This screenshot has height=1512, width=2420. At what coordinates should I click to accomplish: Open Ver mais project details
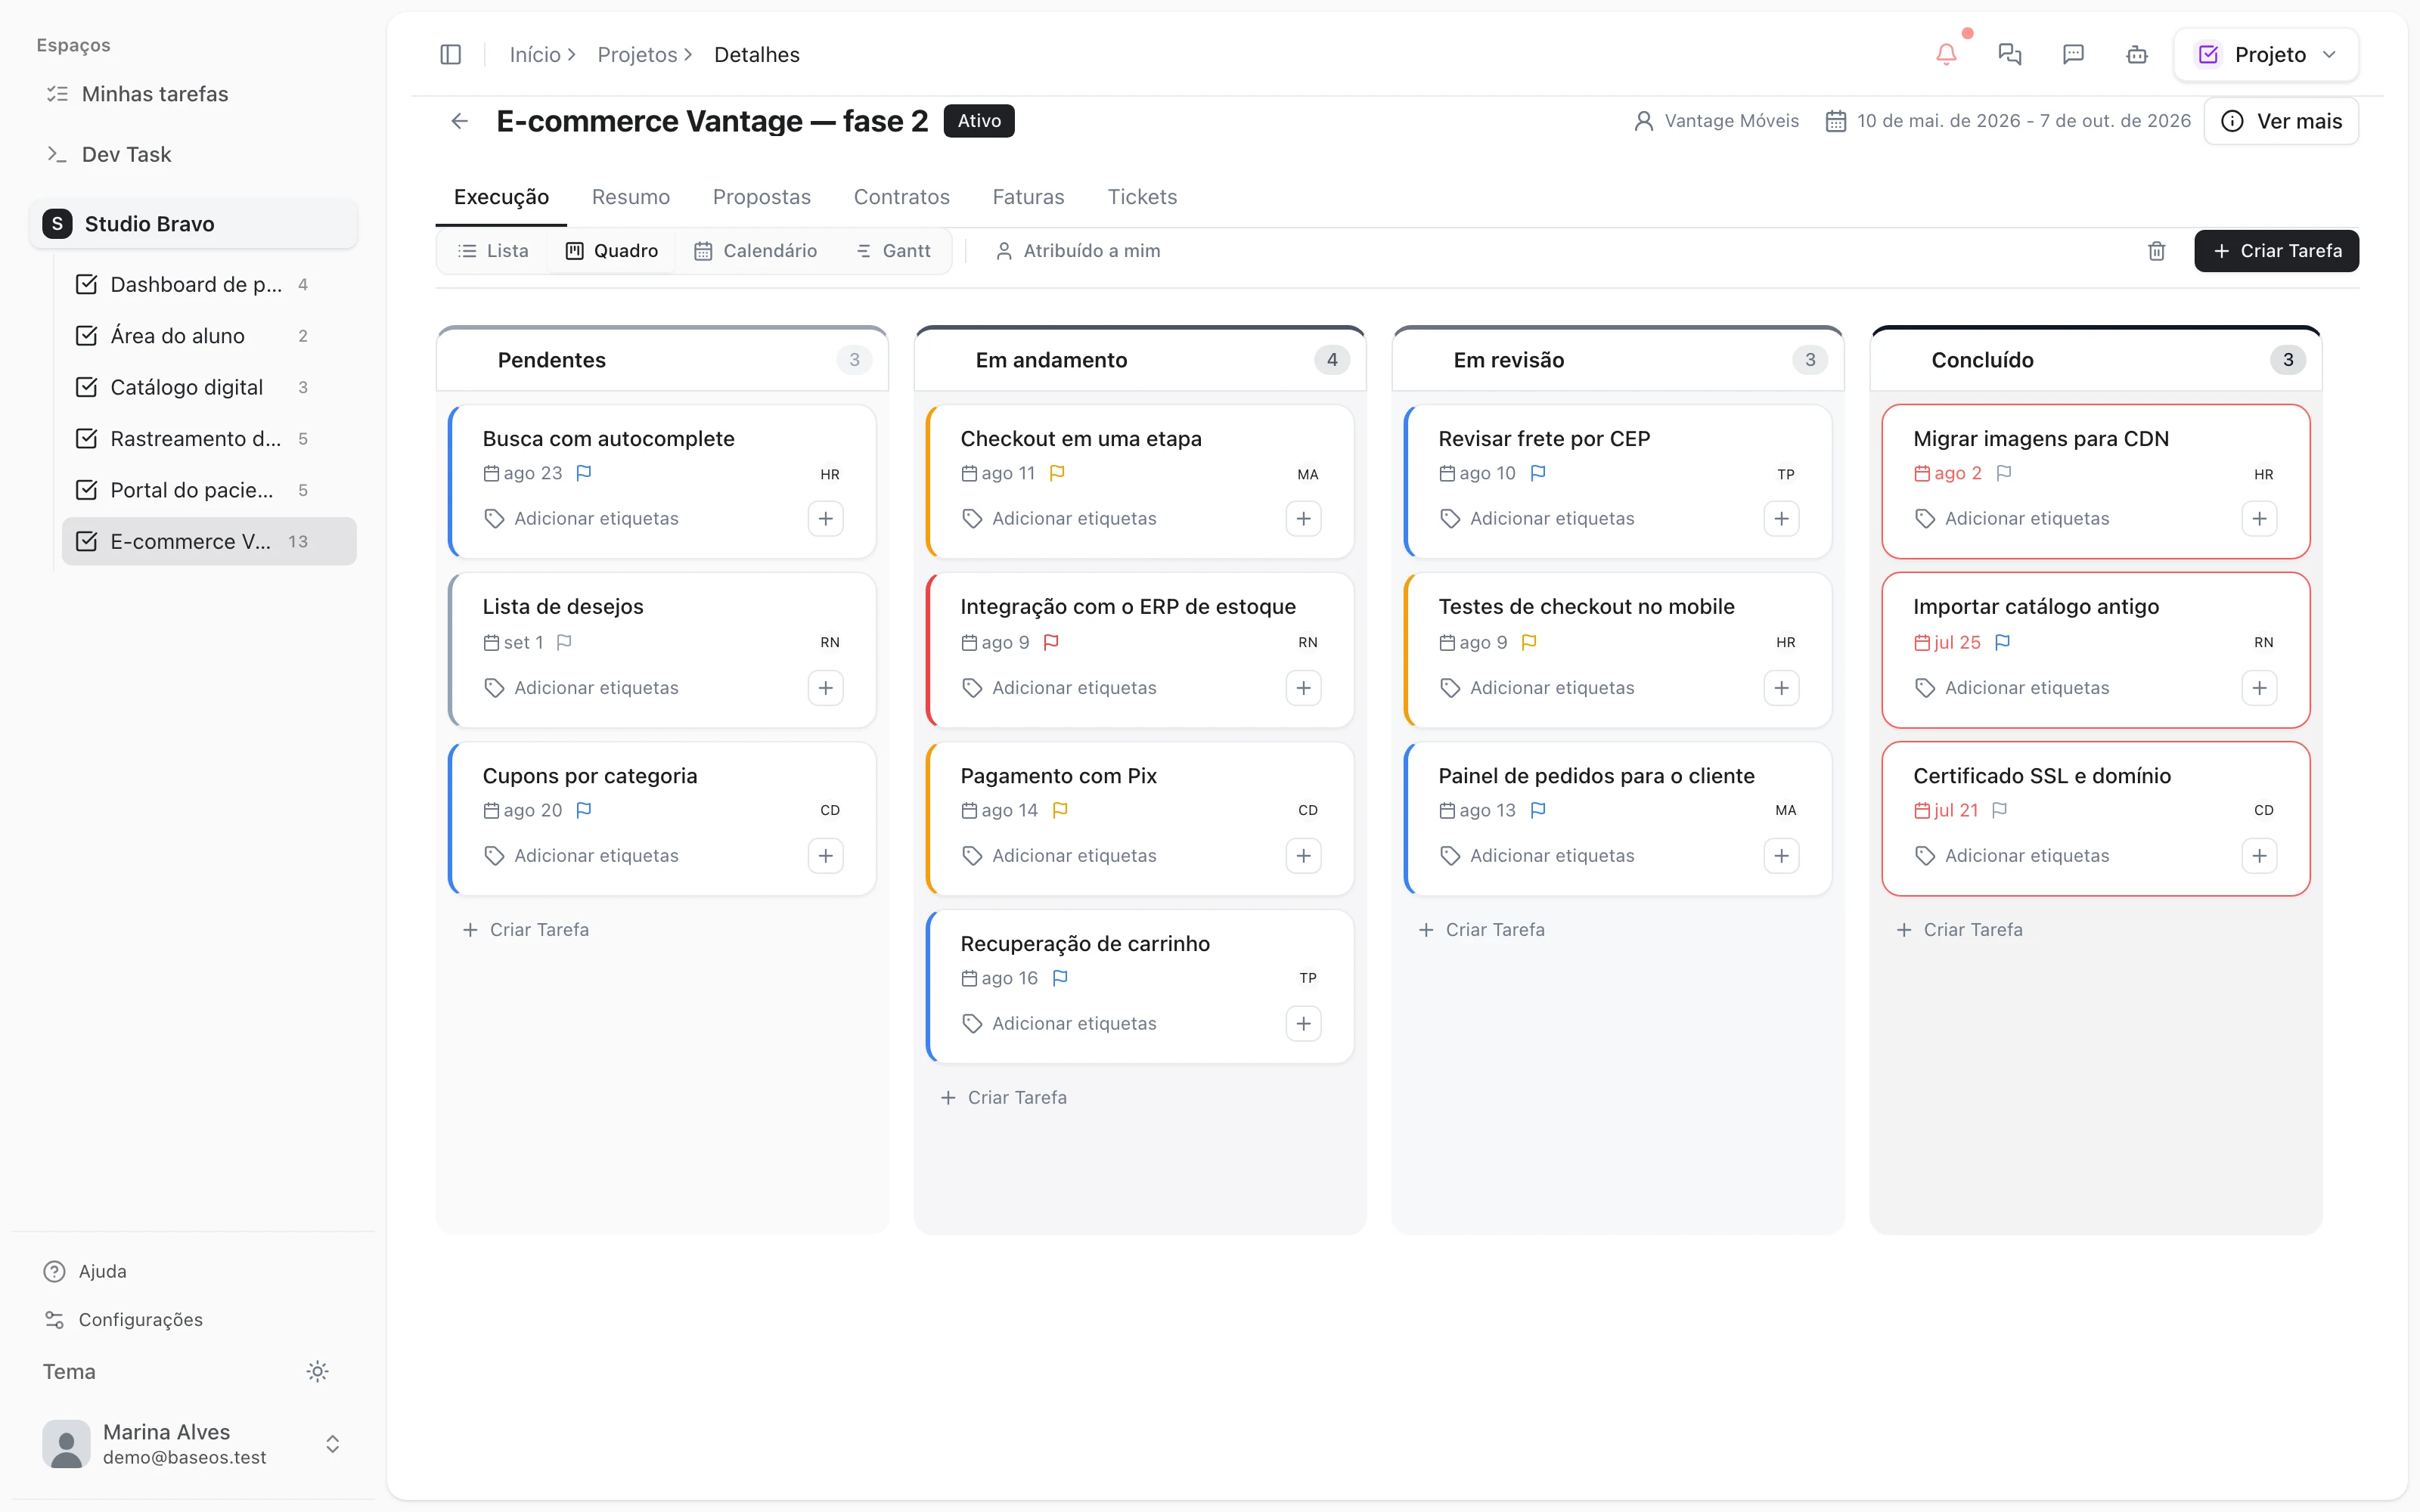point(2281,121)
